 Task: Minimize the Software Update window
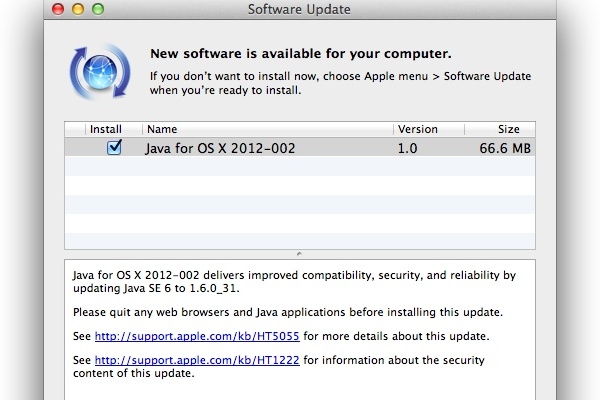[78, 9]
